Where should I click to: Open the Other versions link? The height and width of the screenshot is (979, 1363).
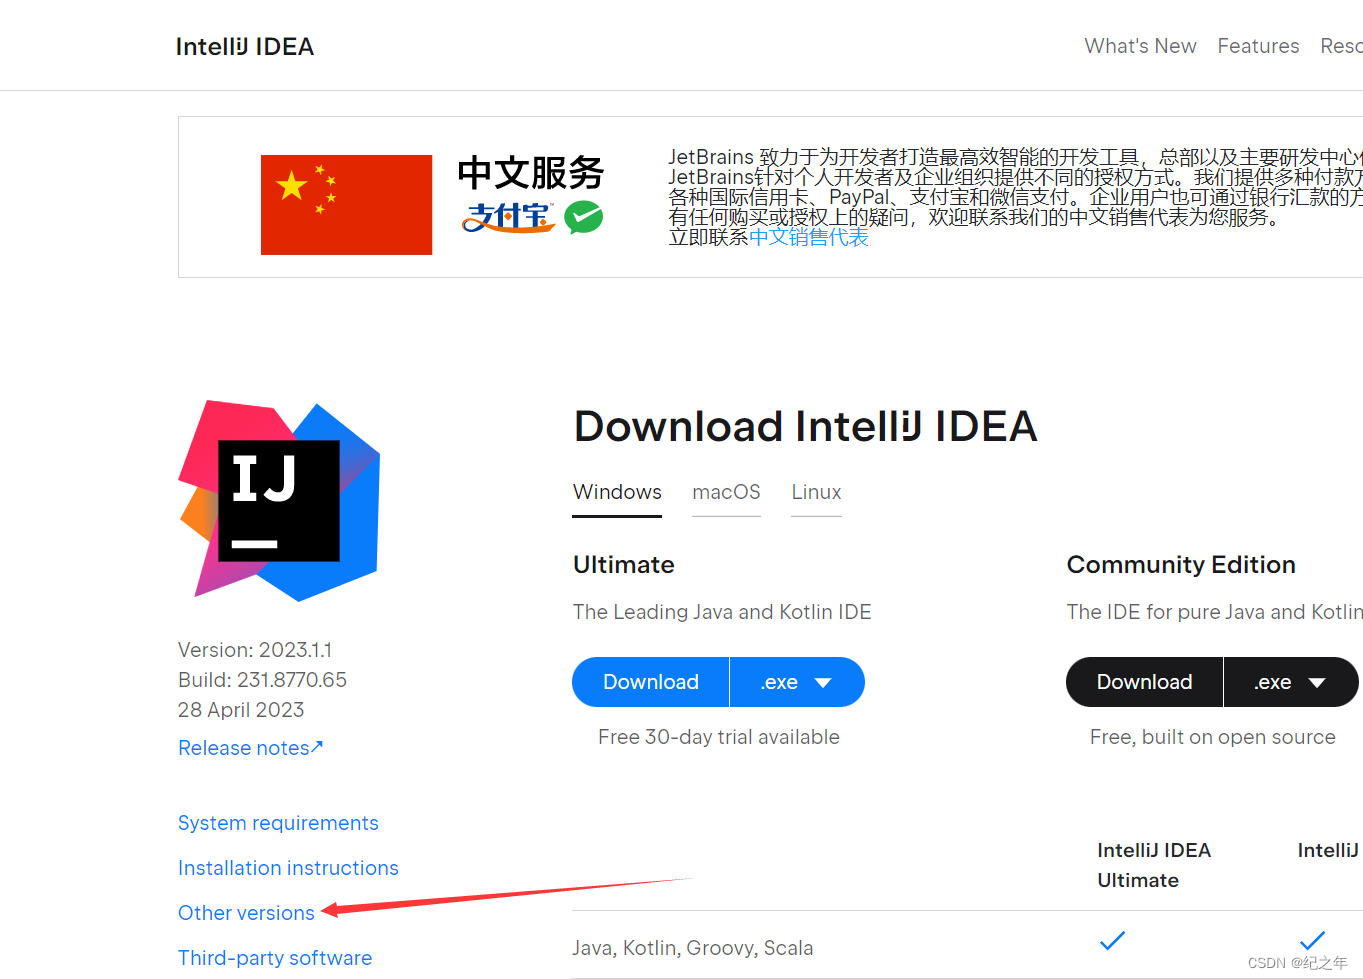coord(246,913)
